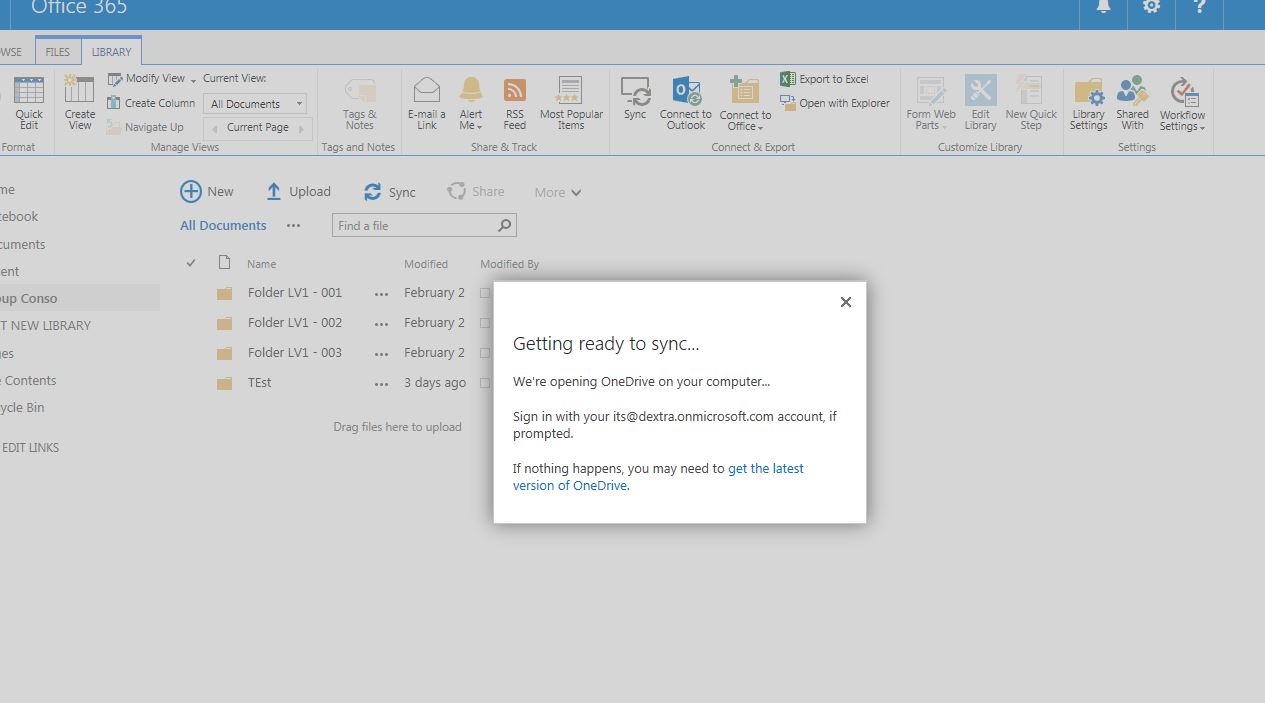Switch to the FILES tab
This screenshot has height=703, width=1265.
point(57,50)
